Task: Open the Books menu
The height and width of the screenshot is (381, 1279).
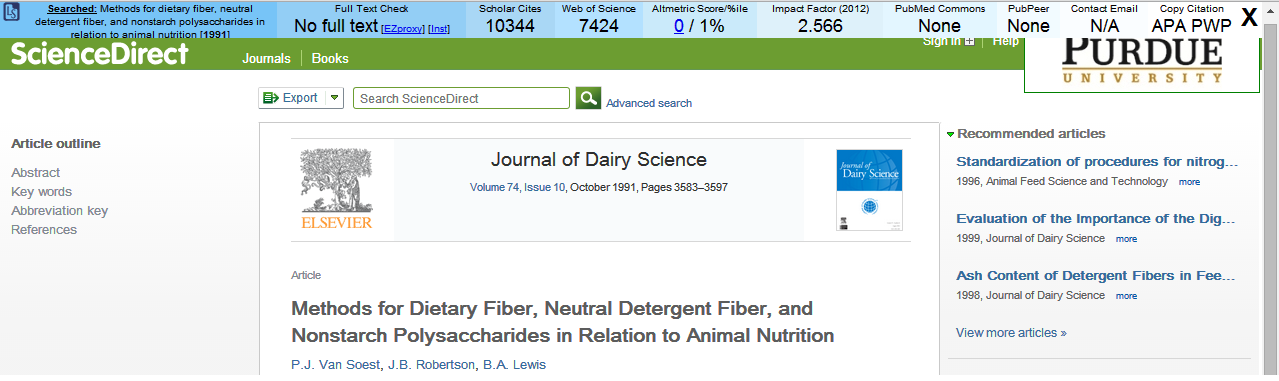Action: coord(330,58)
